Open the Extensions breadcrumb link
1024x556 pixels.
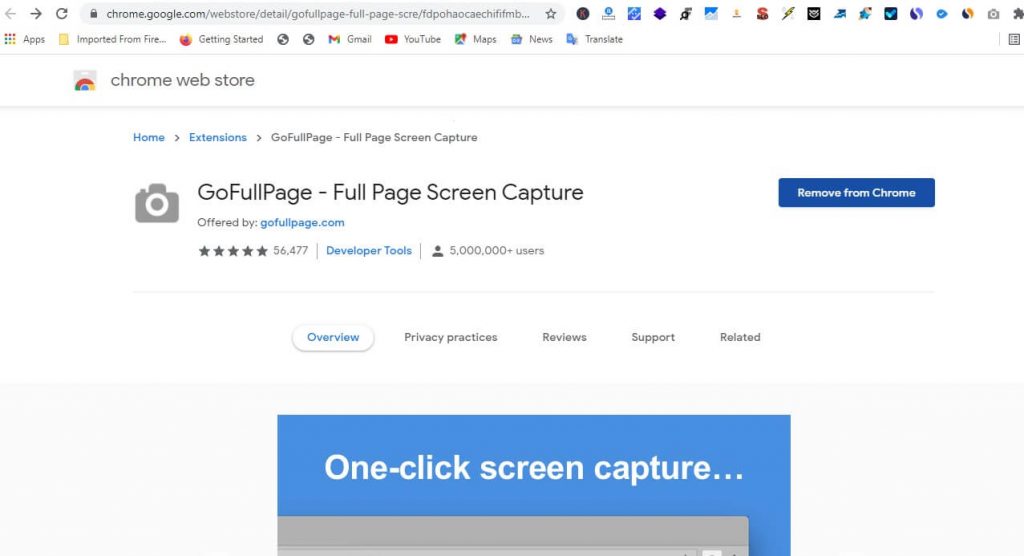pyautogui.click(x=217, y=137)
